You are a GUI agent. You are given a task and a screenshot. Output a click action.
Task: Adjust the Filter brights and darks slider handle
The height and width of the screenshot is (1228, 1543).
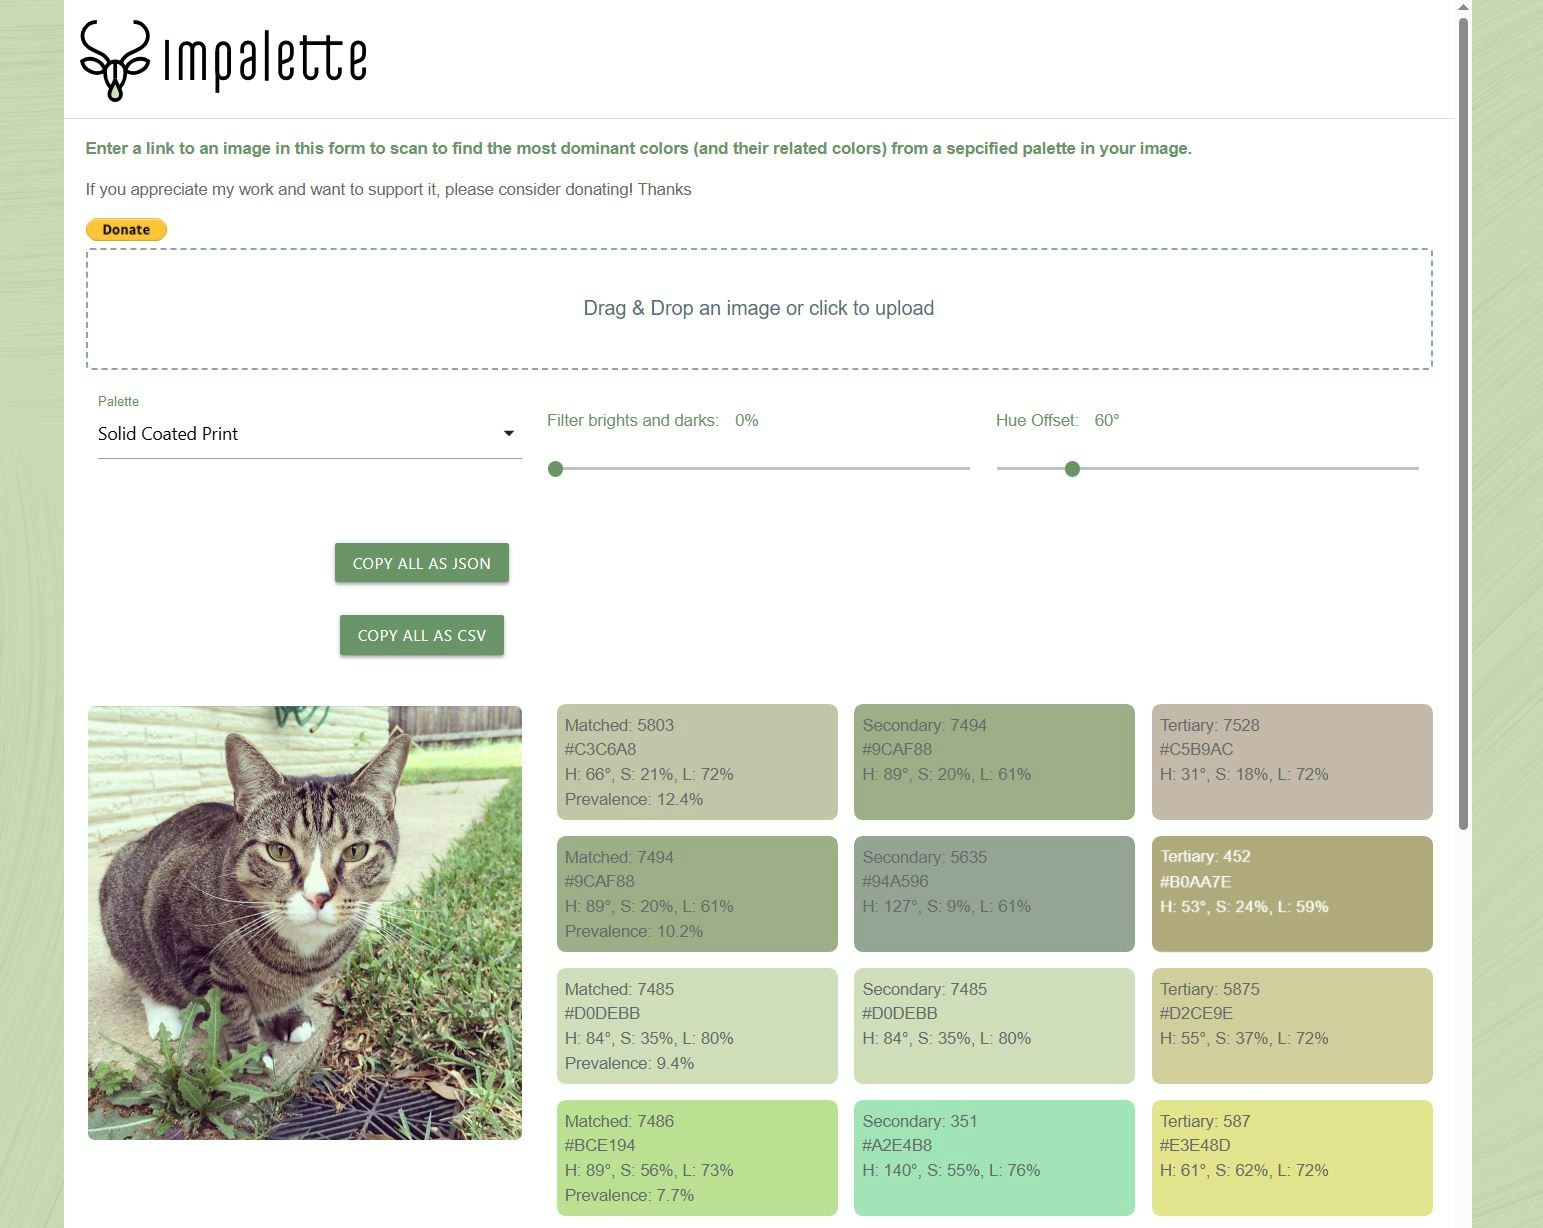click(x=556, y=469)
